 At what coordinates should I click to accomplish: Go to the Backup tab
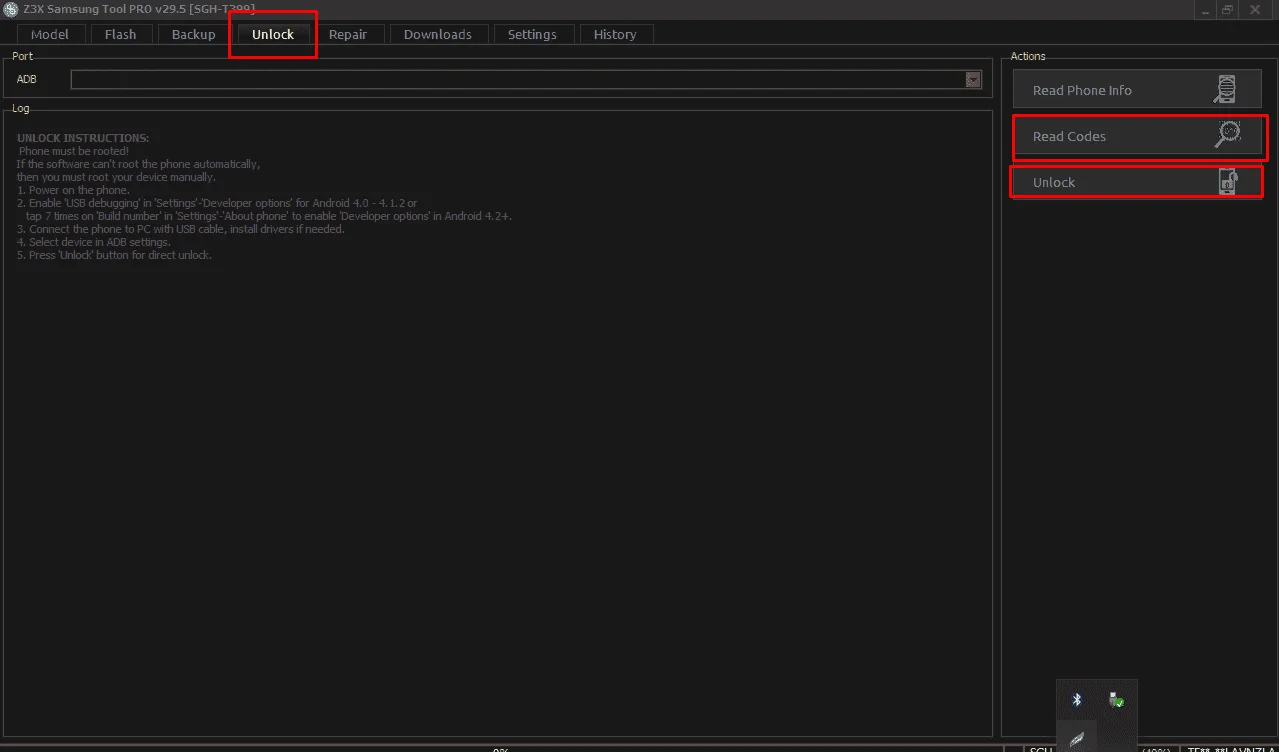tap(193, 34)
